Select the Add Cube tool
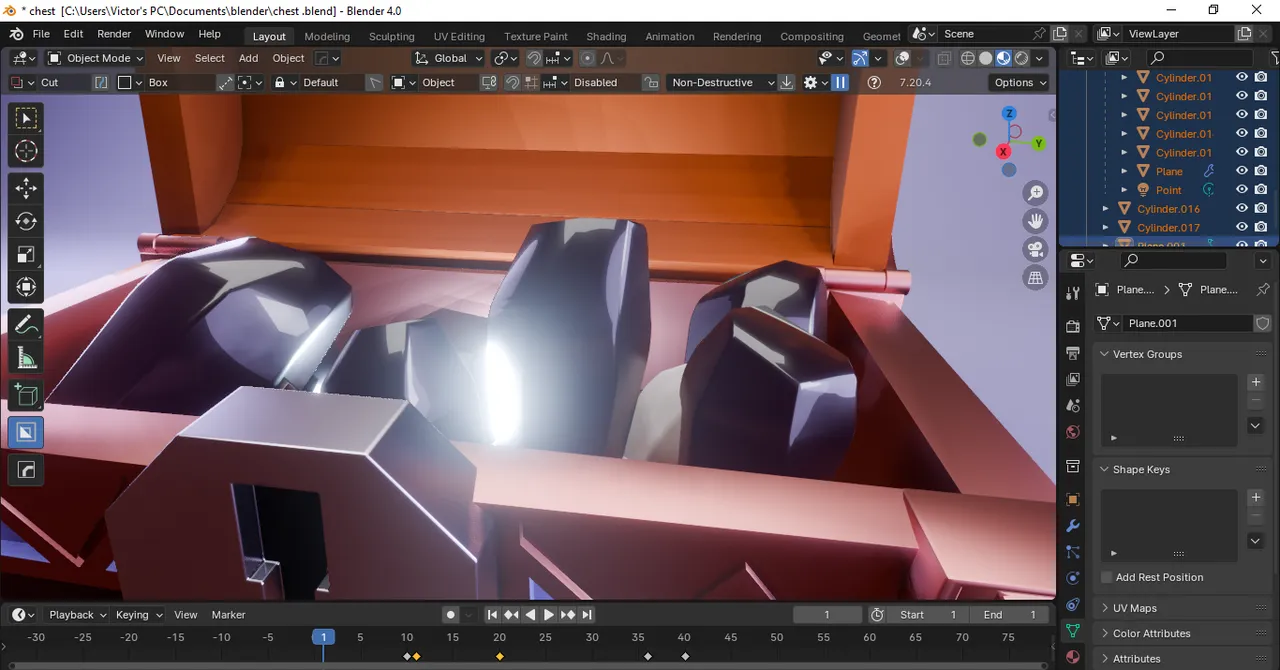This screenshot has height=670, width=1280. [x=26, y=395]
